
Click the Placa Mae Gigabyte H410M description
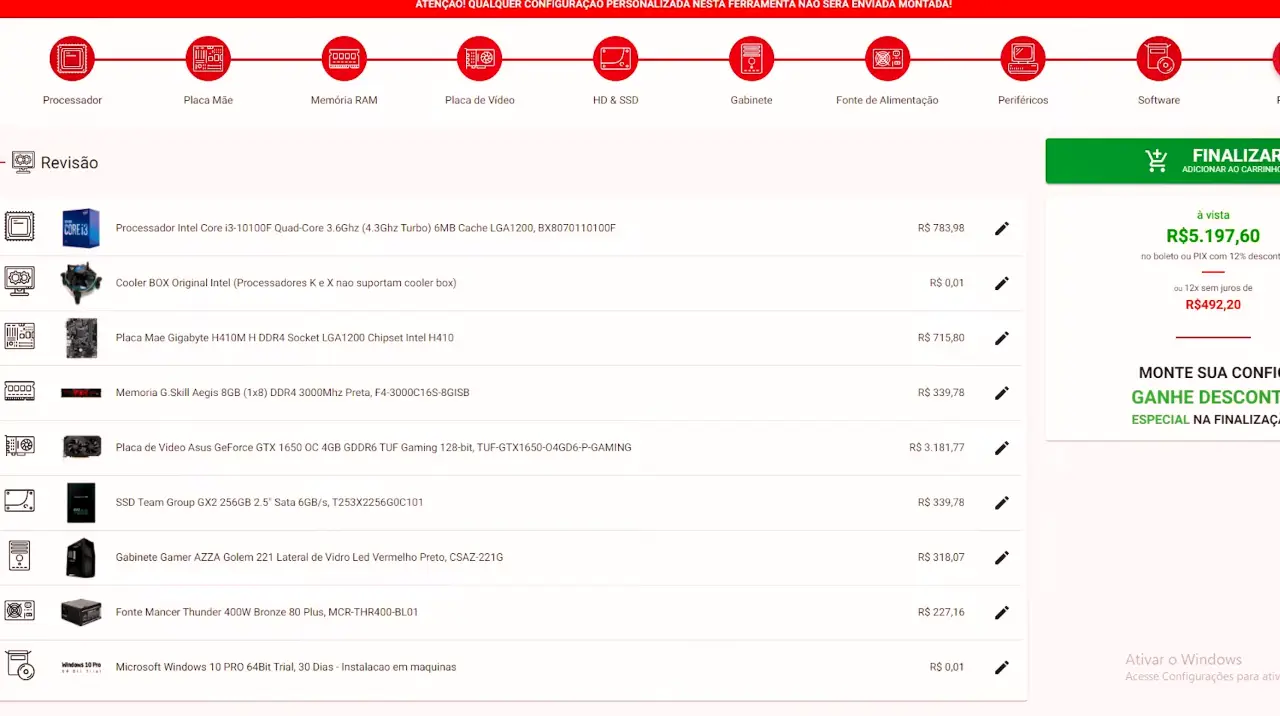(x=284, y=338)
